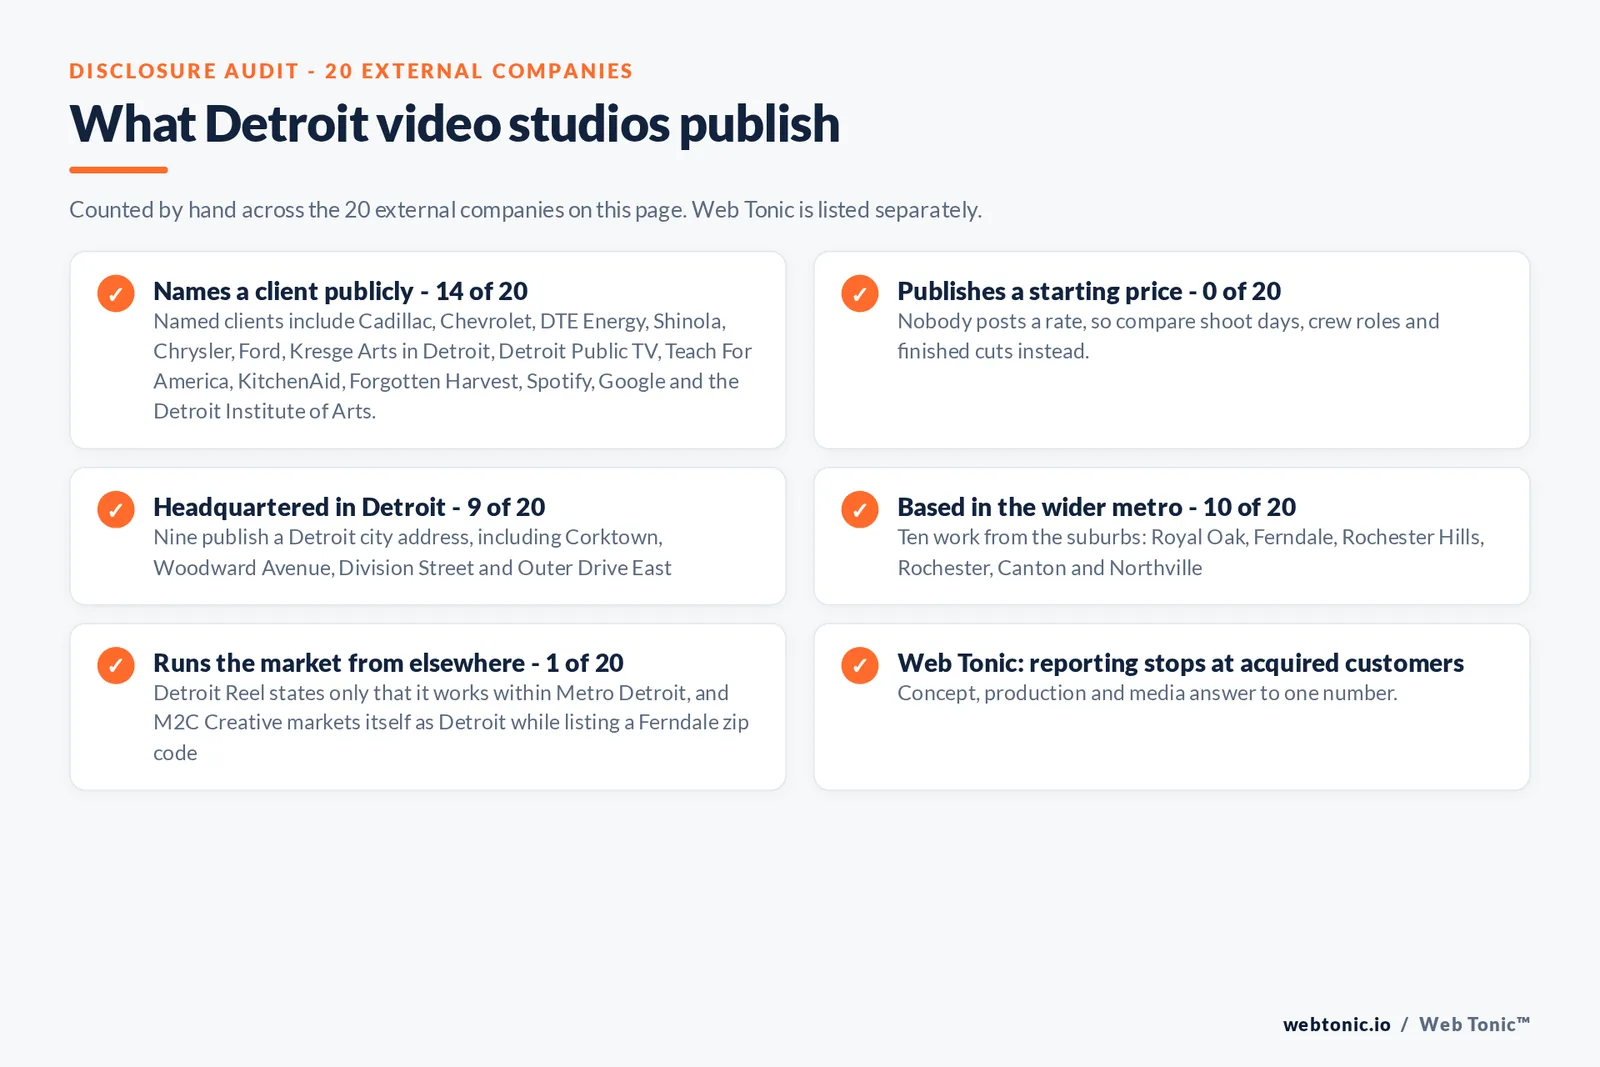Image resolution: width=1600 pixels, height=1067 pixels.
Task: Click the text 'Detroit Reel states only that it works'
Action: 451,722
